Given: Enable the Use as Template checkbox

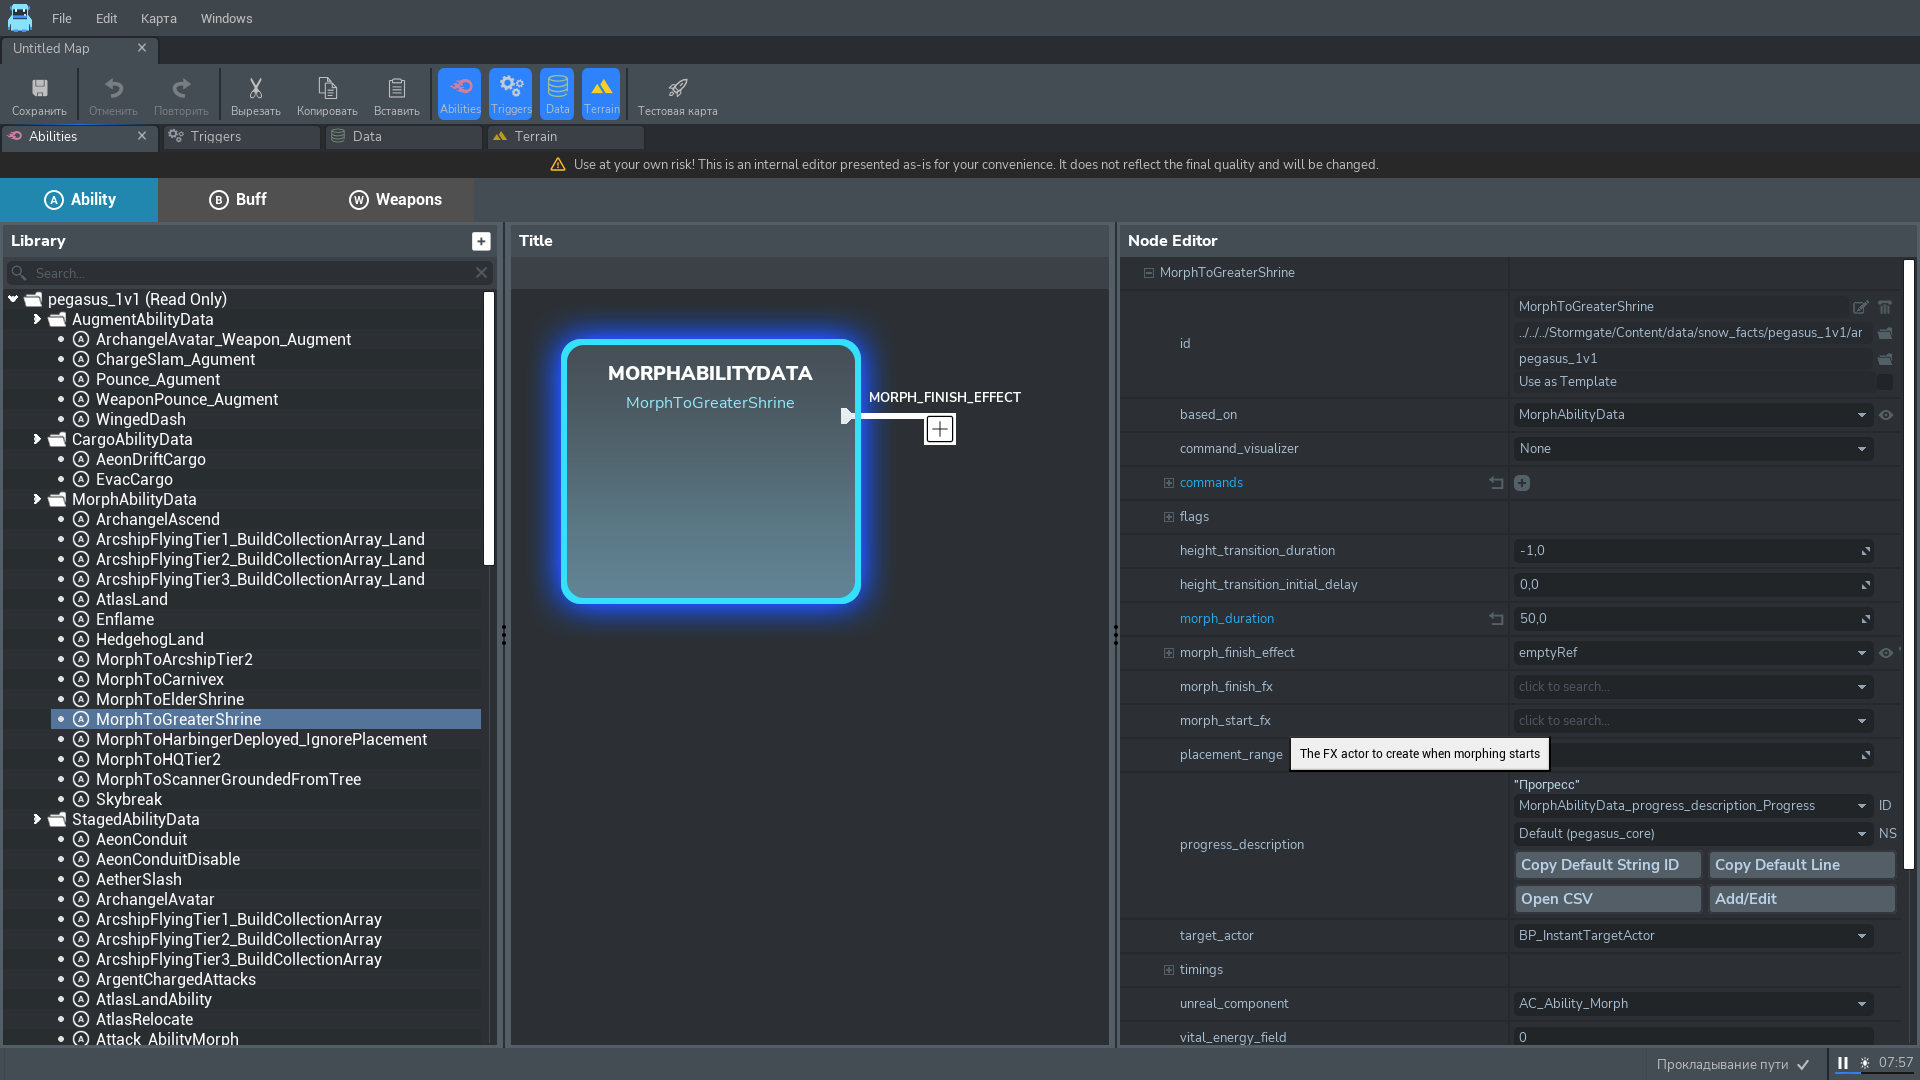Looking at the screenshot, I should [x=1885, y=382].
